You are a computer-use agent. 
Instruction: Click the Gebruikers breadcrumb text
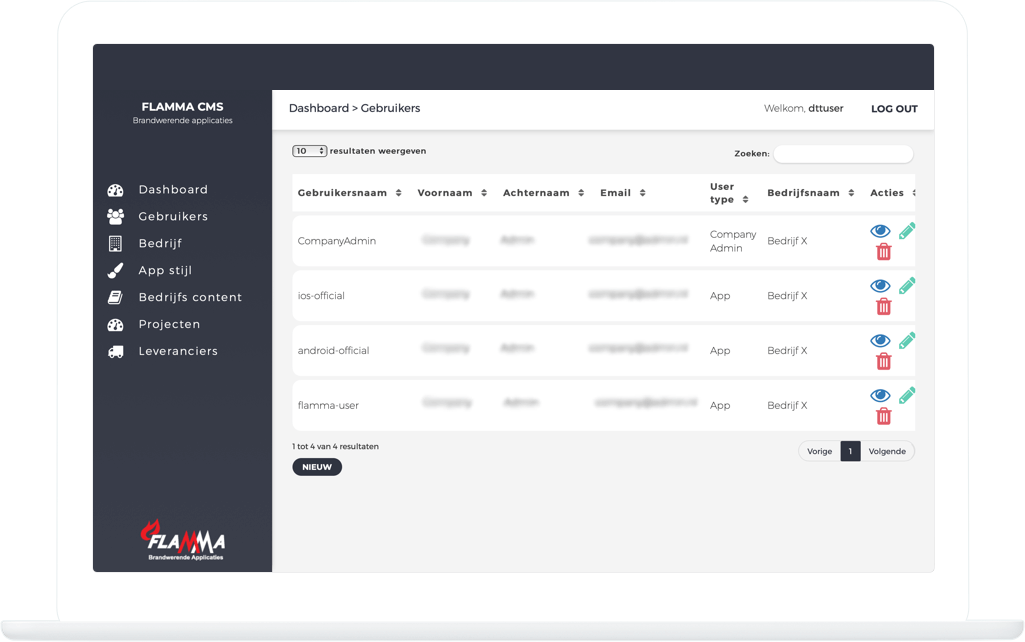[390, 109]
